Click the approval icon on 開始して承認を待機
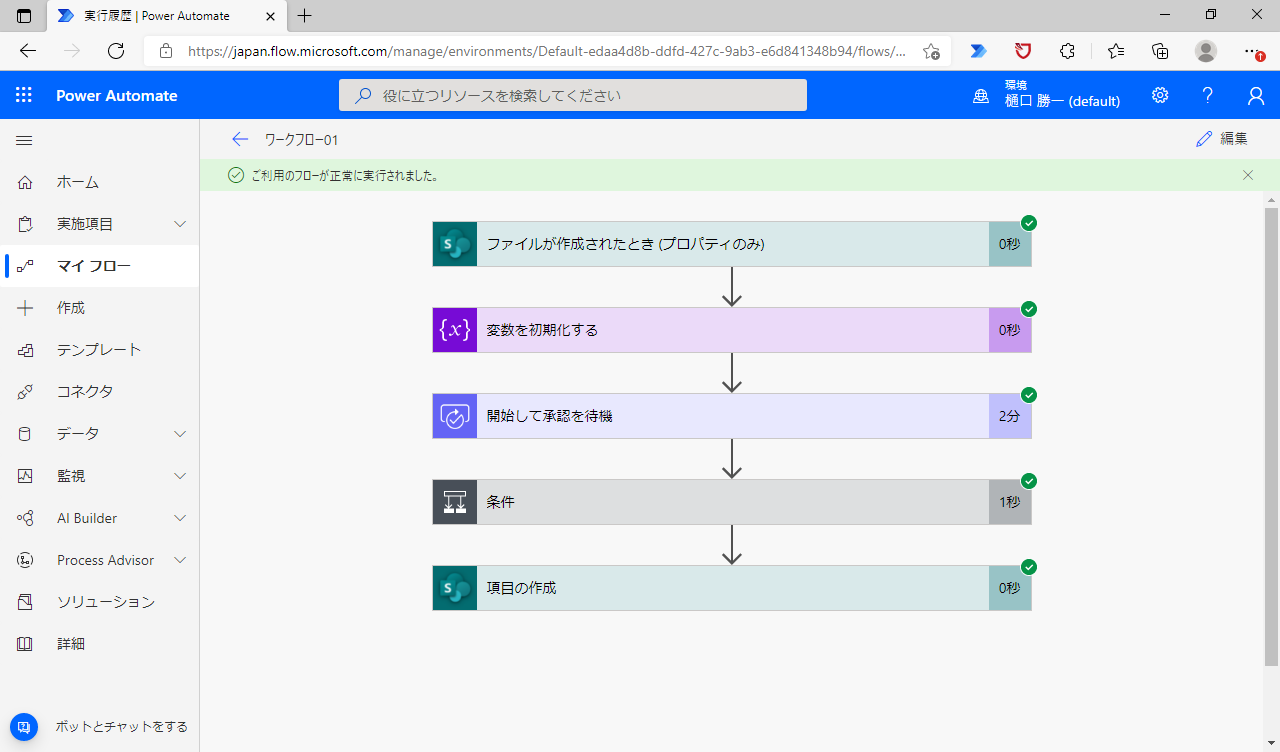Image resolution: width=1280 pixels, height=752 pixels. pos(455,416)
